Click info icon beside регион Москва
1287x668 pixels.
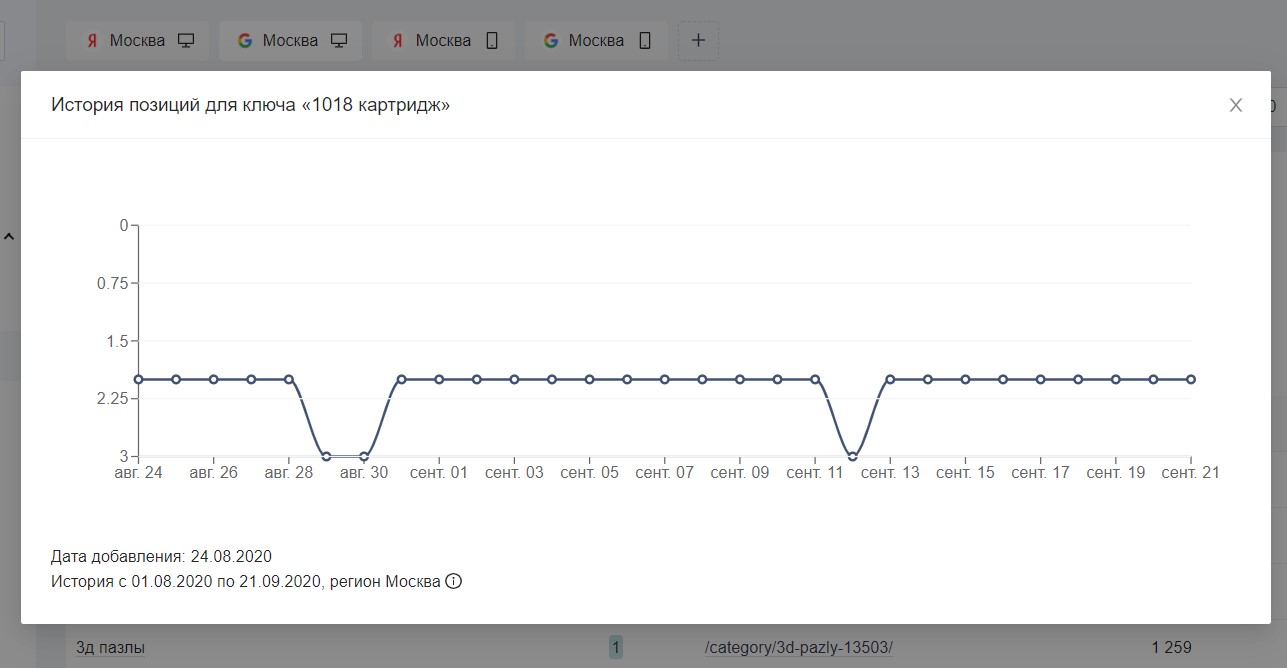point(453,581)
